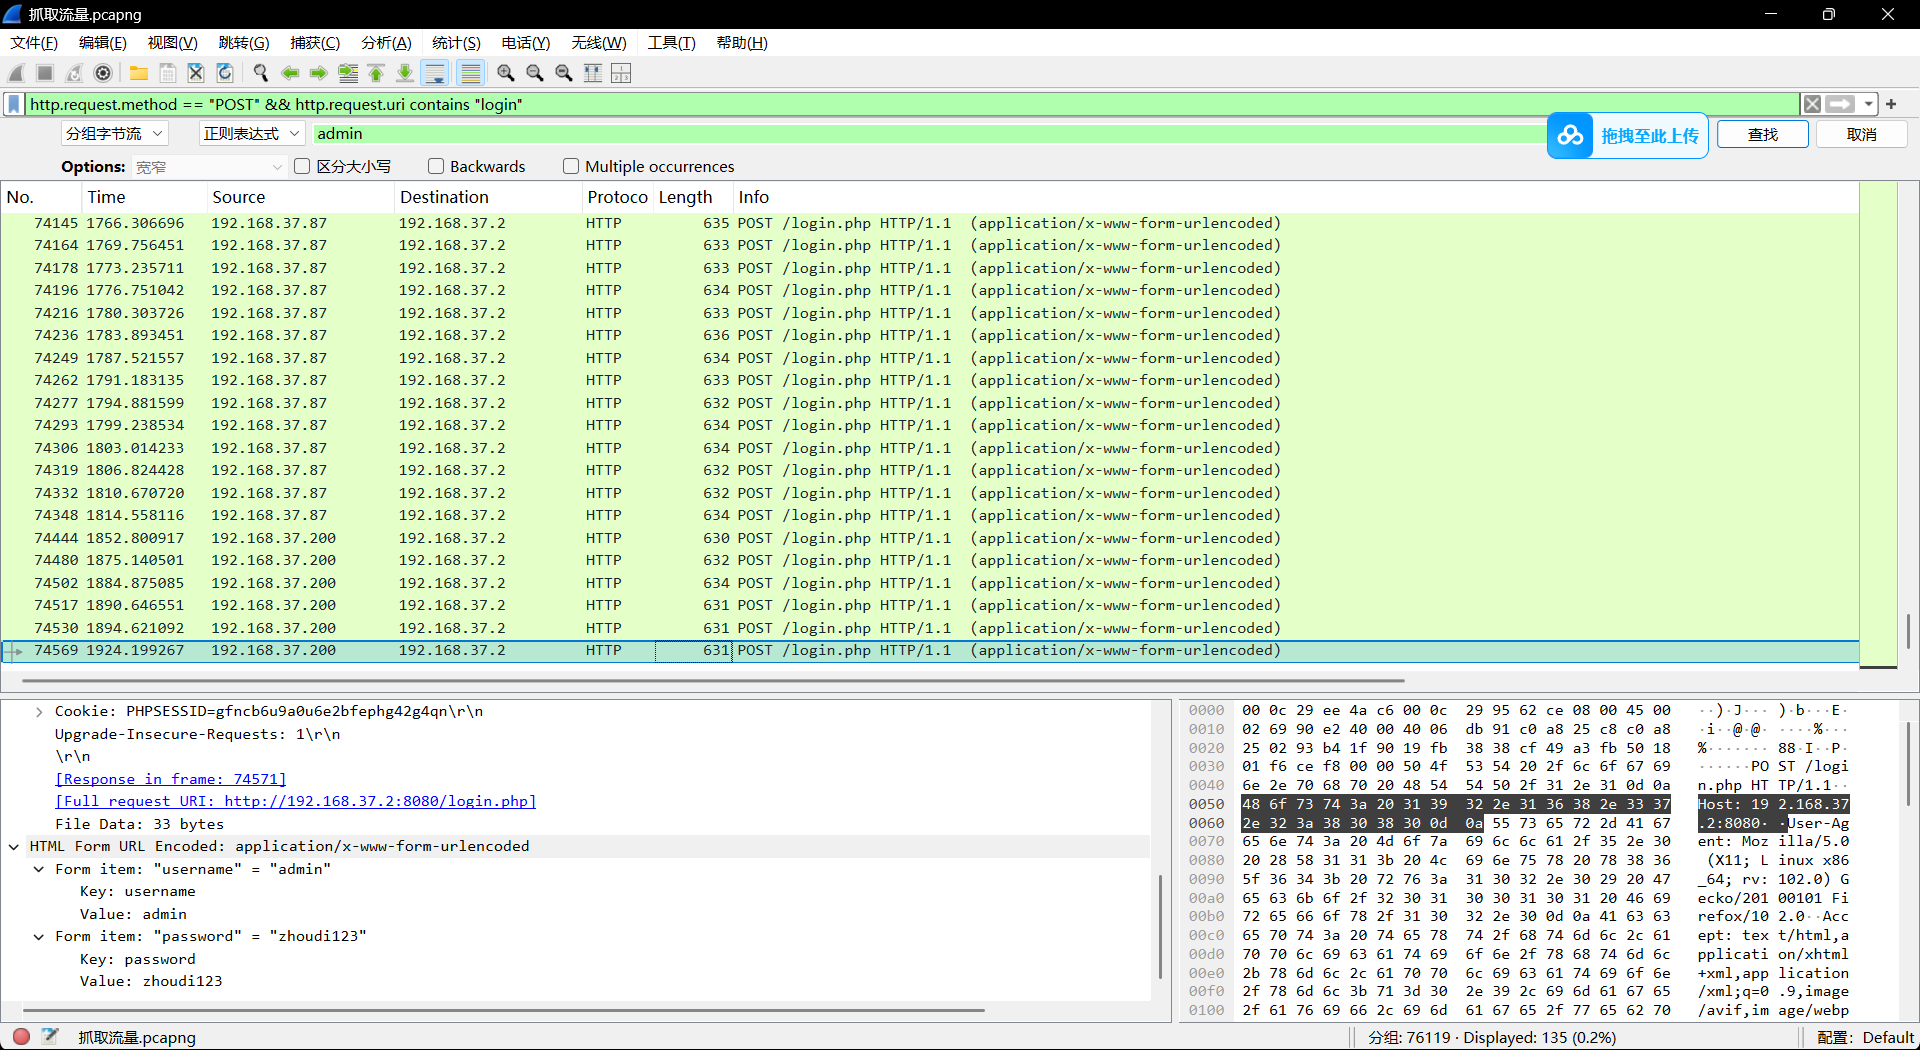Image resolution: width=1920 pixels, height=1050 pixels.
Task: Add a filter button with plus icon
Action: pos(1891,104)
